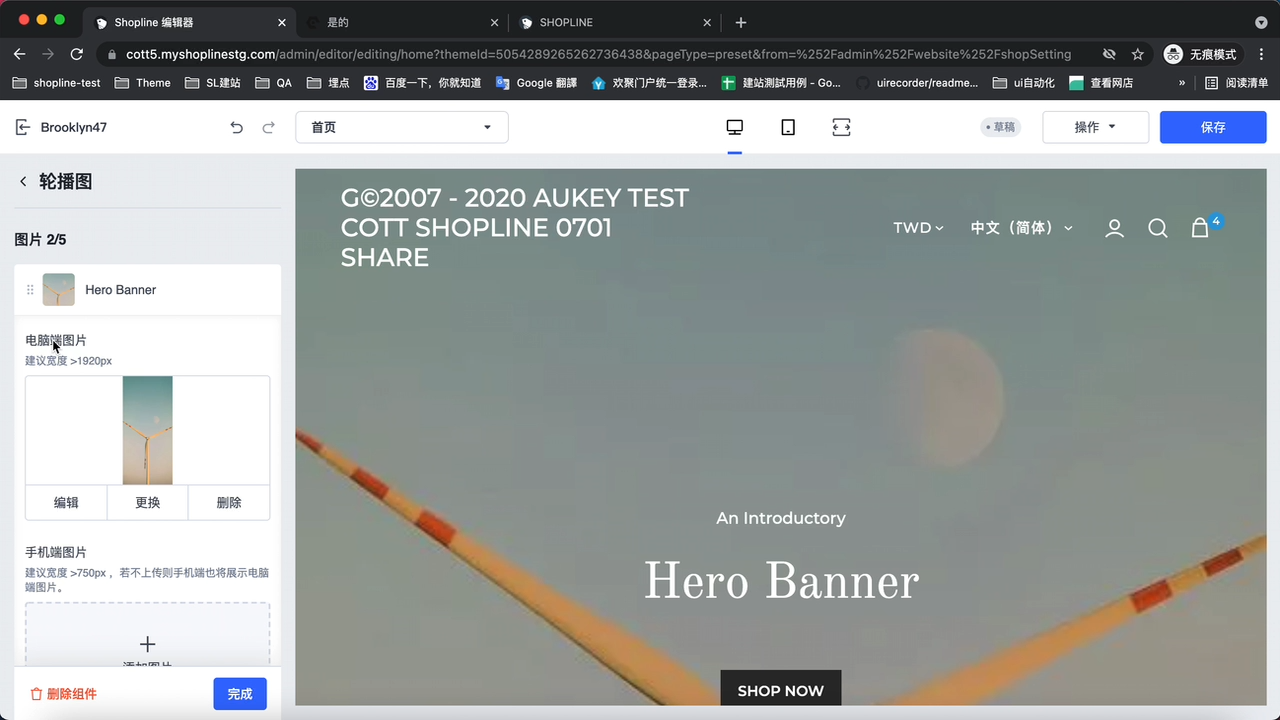The width and height of the screenshot is (1280, 720).
Task: Go back from 轮播图 panel
Action: tap(23, 182)
